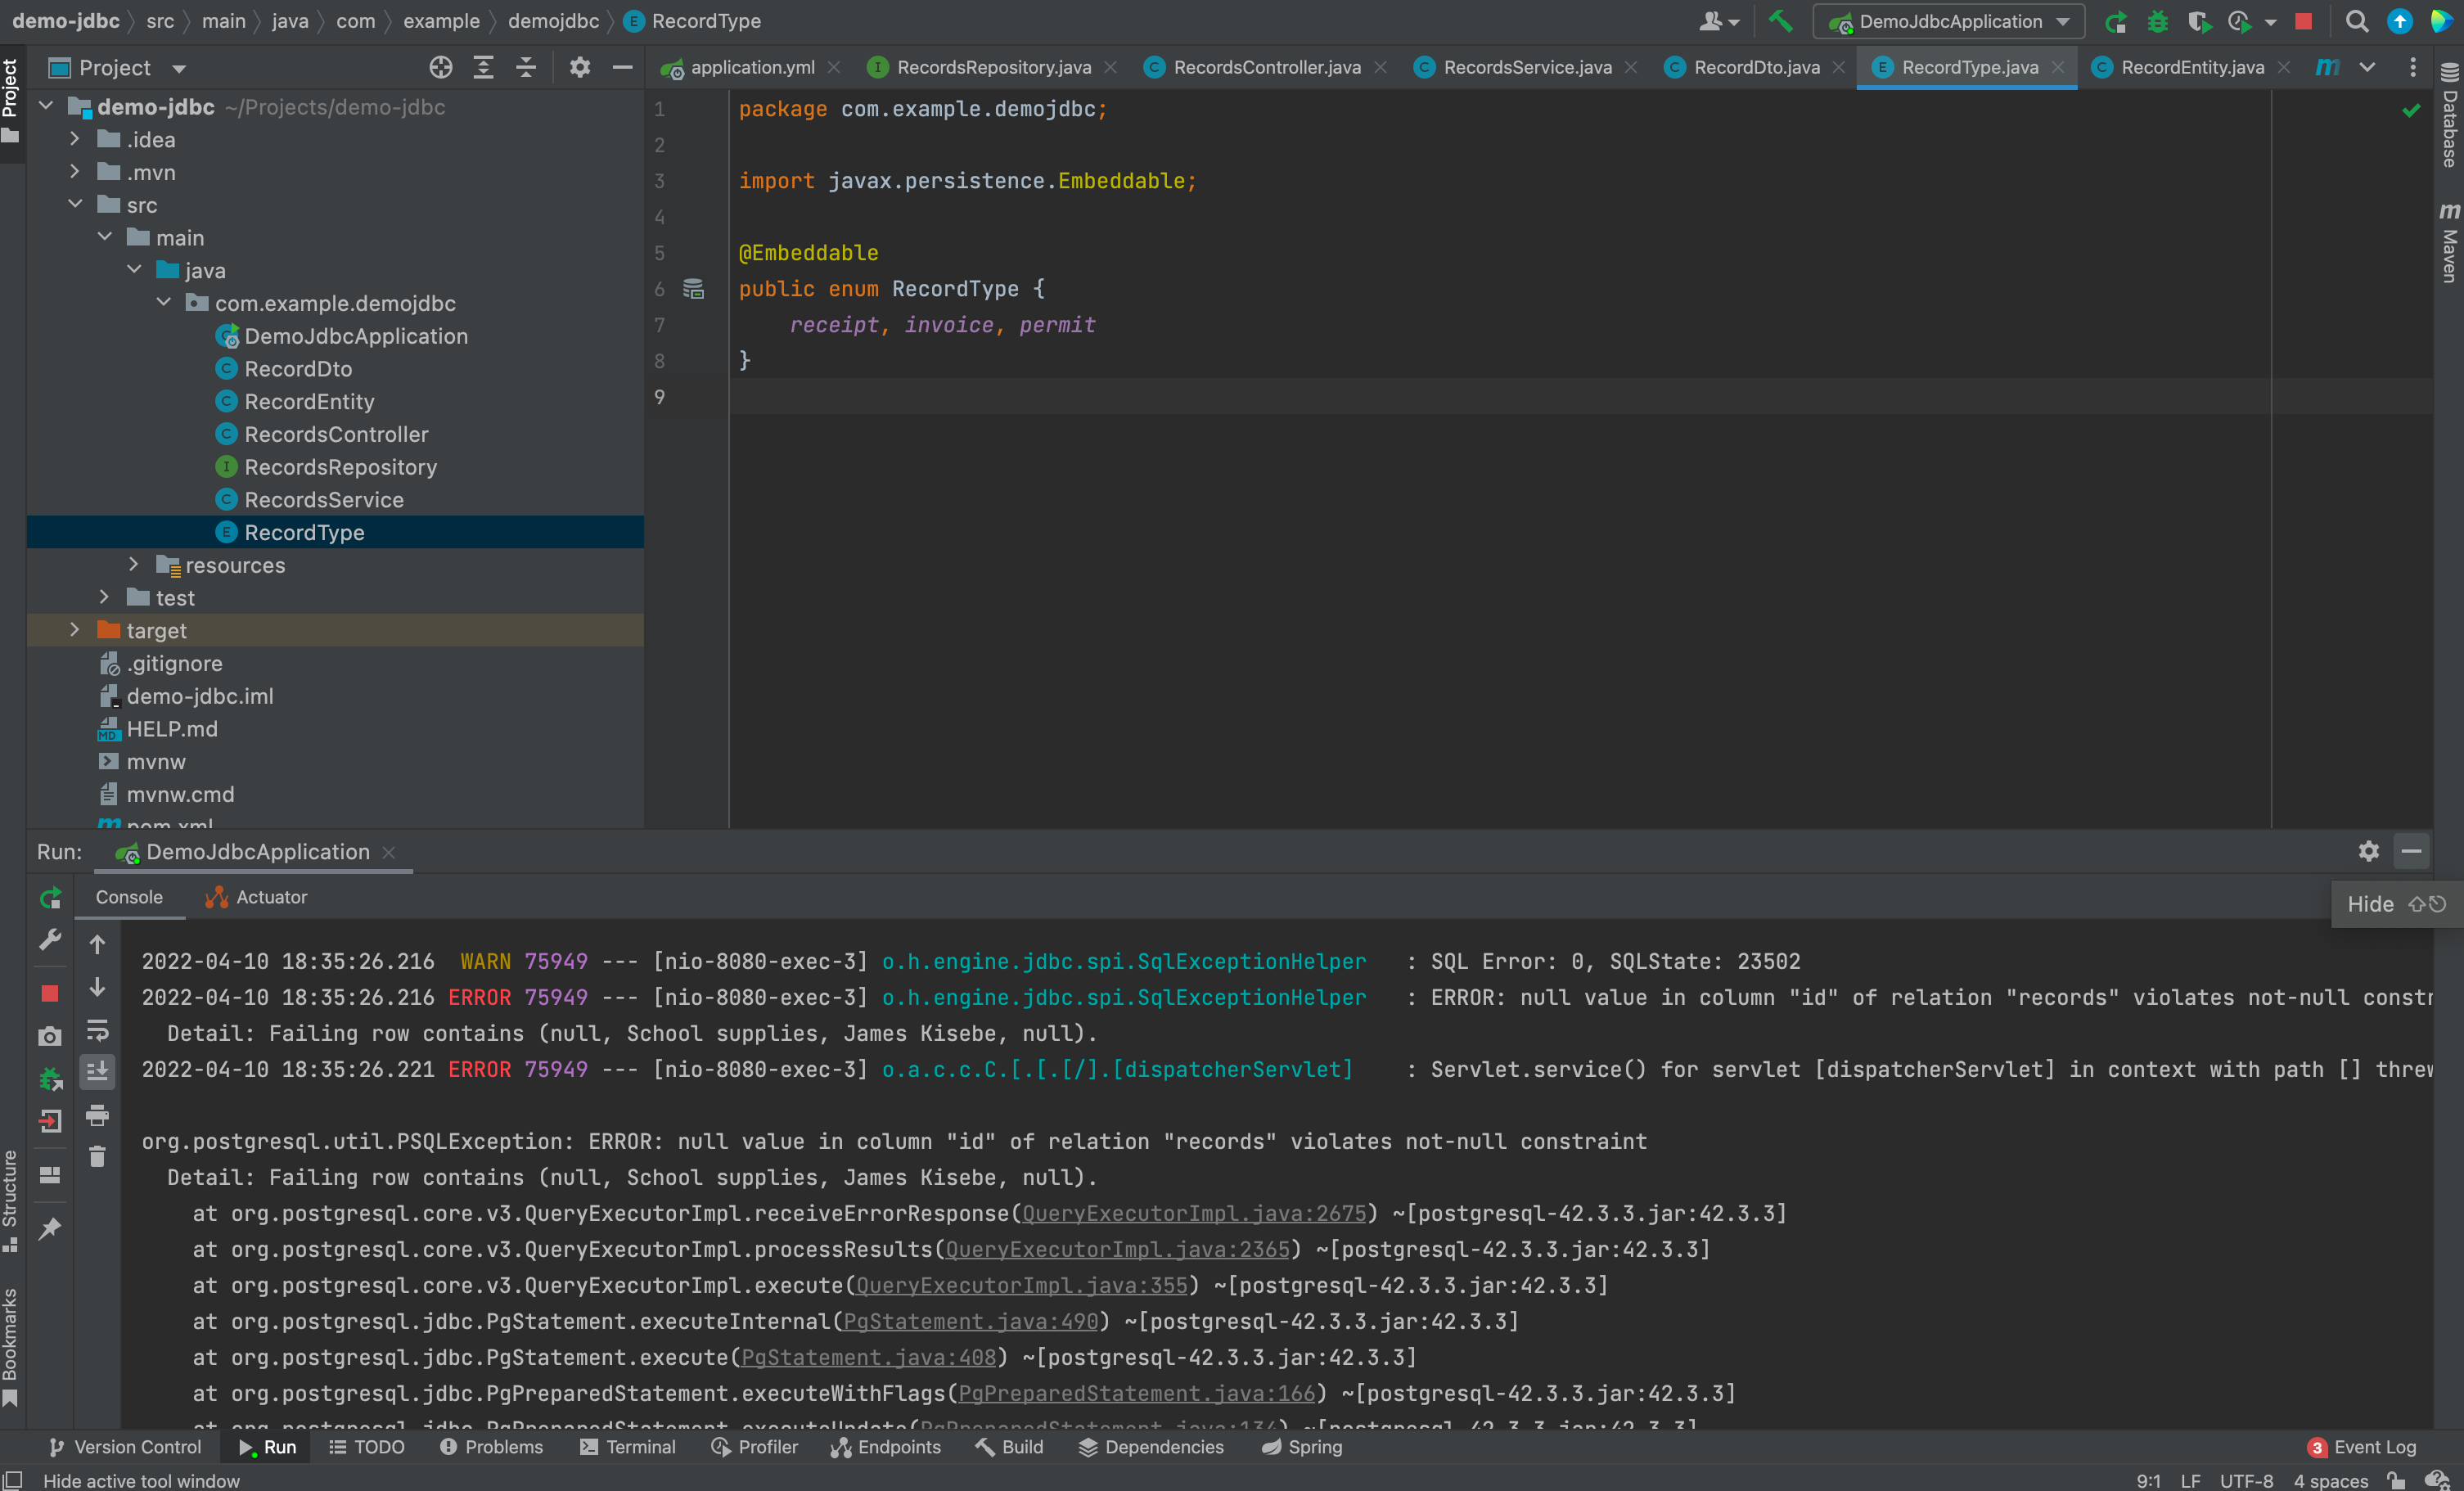Click the console up arrow for previous stack frame
This screenshot has width=2464, height=1491.
click(97, 944)
